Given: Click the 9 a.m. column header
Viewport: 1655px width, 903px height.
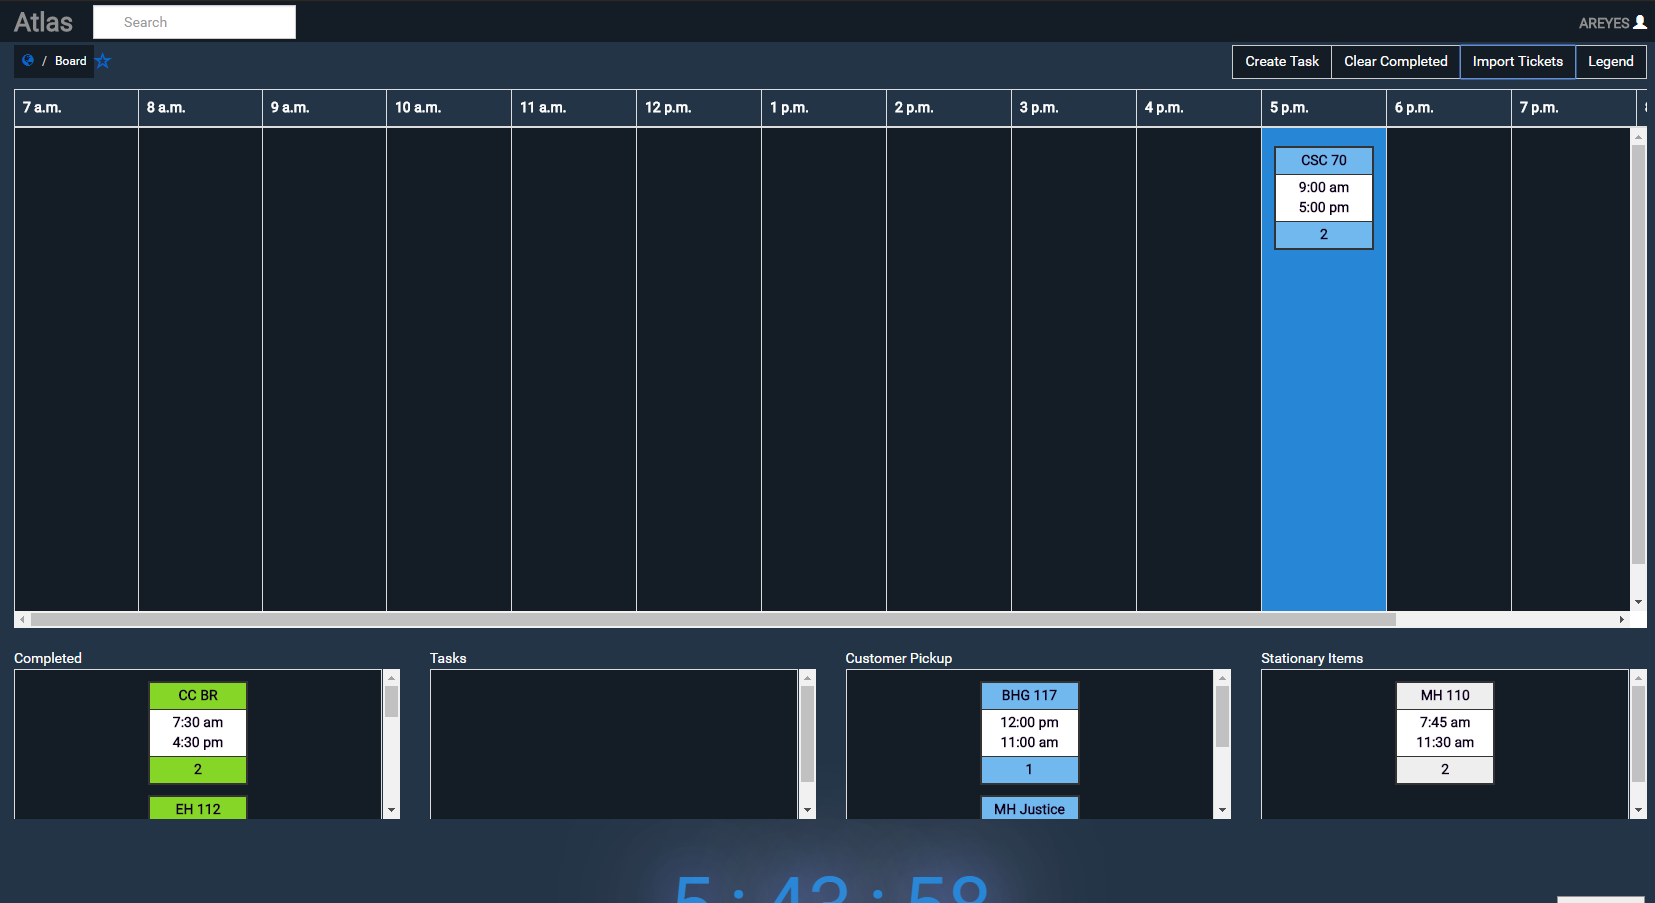Looking at the screenshot, I should 324,108.
